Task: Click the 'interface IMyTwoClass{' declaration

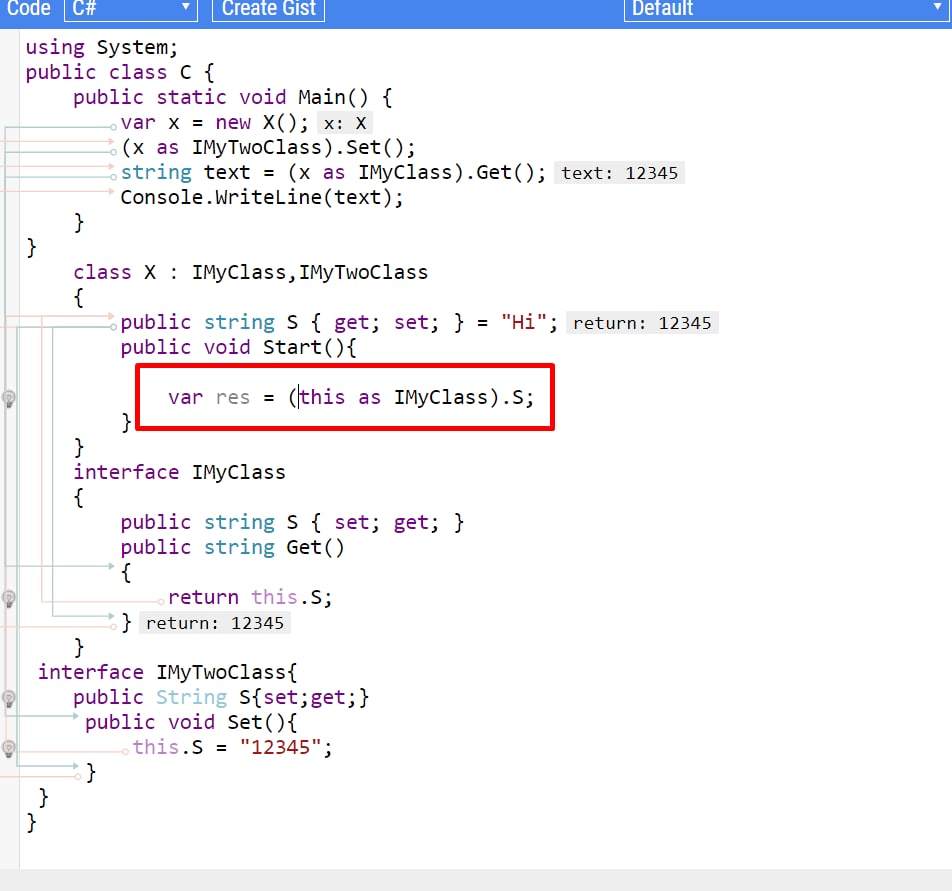Action: click(168, 672)
